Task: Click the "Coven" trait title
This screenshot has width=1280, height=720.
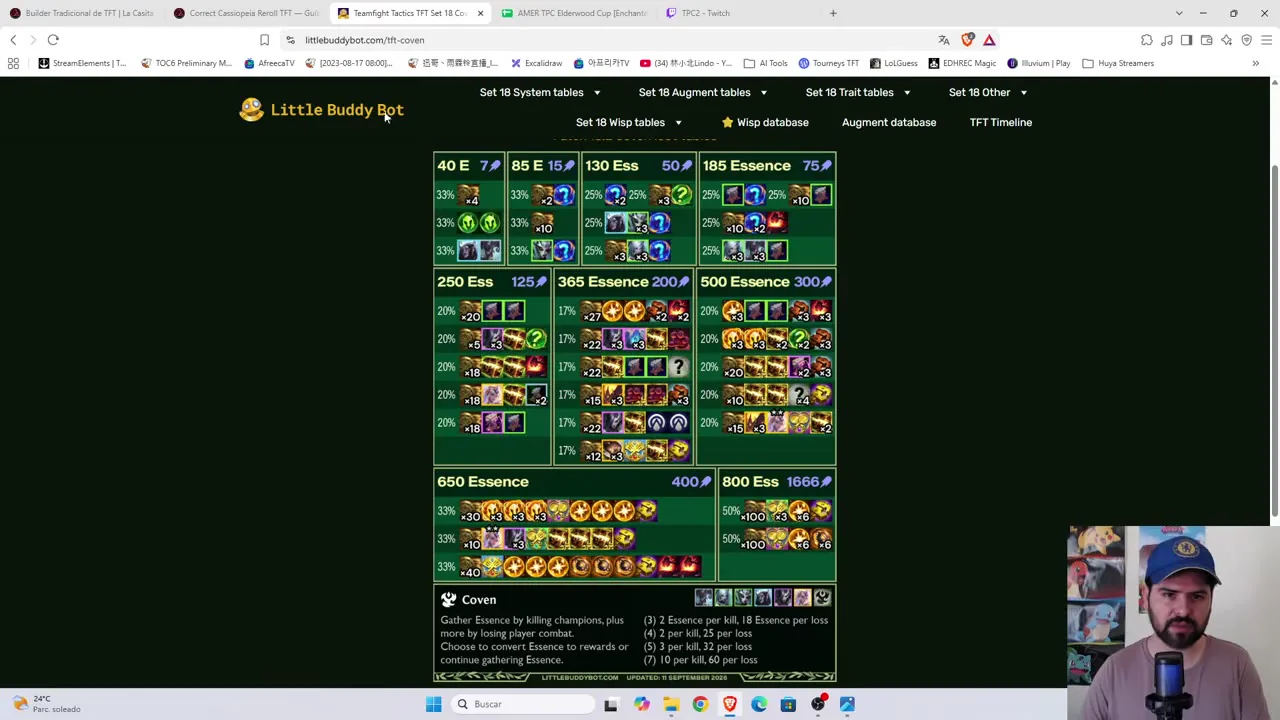Action: point(479,600)
